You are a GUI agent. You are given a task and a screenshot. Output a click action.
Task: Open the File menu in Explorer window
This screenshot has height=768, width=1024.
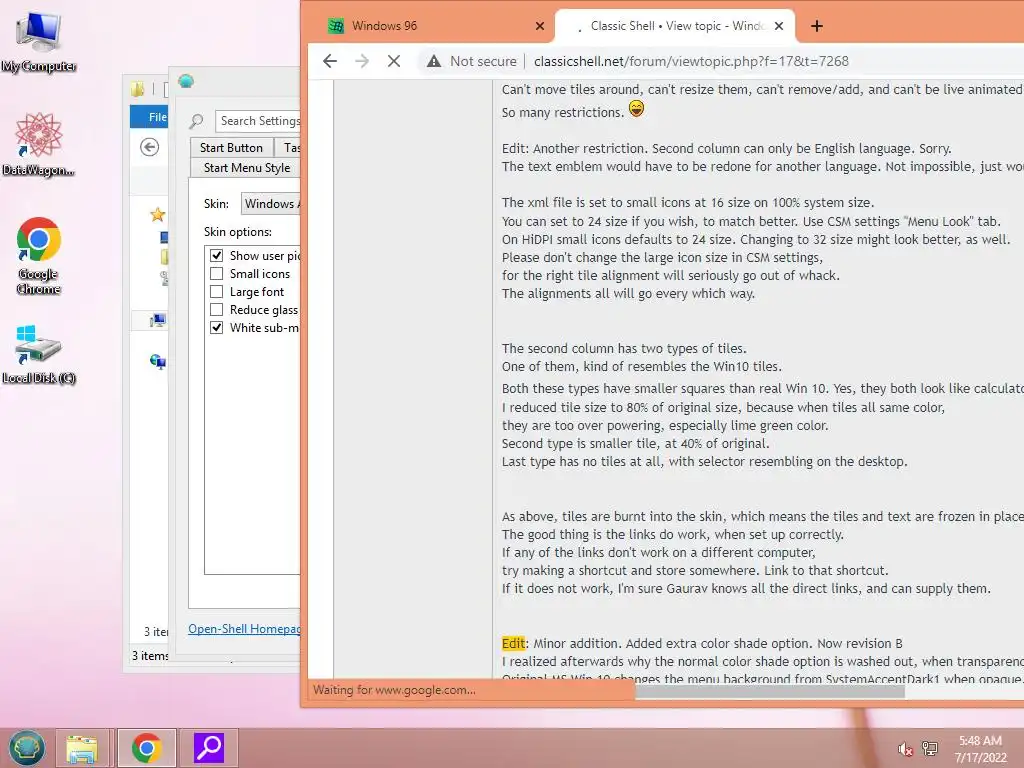(150, 117)
